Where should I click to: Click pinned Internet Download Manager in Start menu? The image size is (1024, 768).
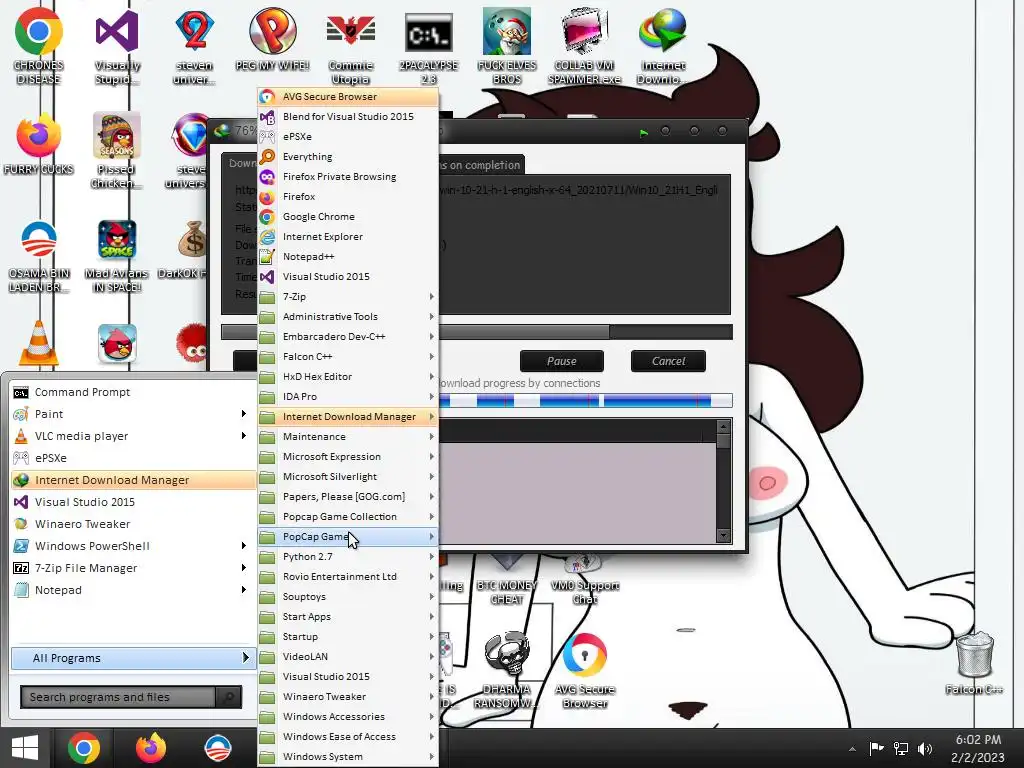133,480
